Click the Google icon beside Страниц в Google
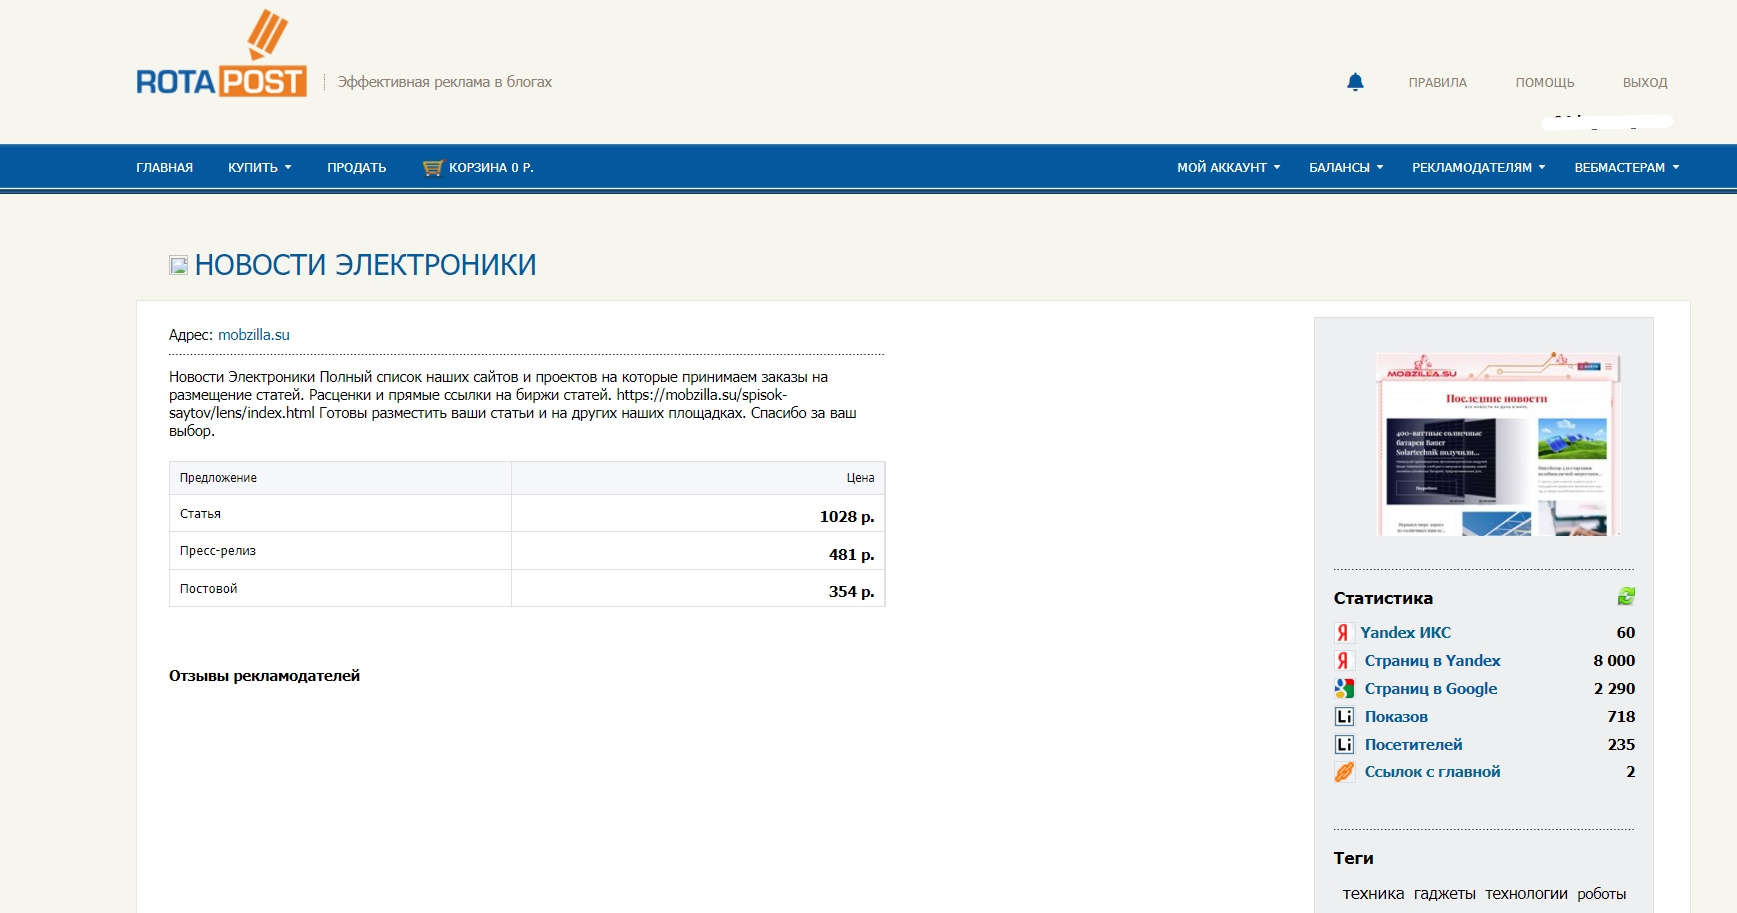1737x913 pixels. click(1344, 689)
